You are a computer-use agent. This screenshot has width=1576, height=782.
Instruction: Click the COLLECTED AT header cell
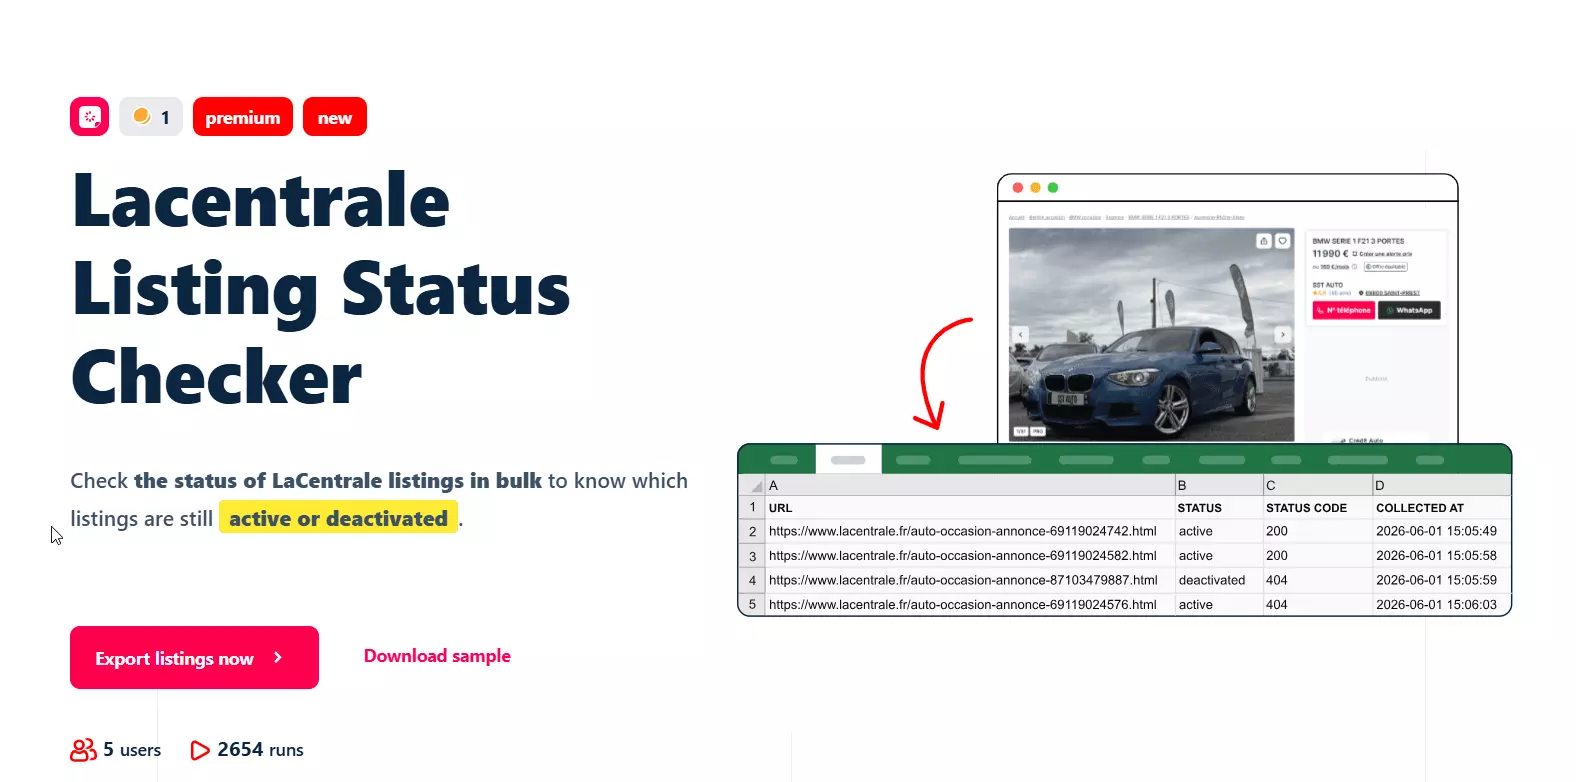coord(1441,508)
